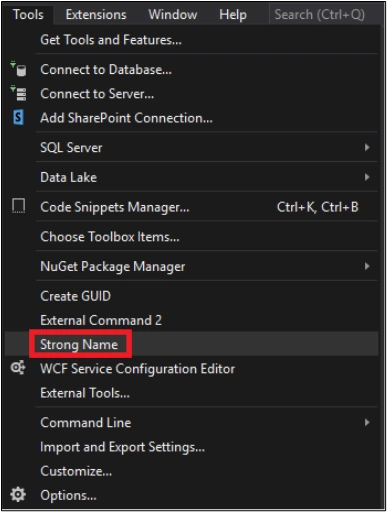Open the Help menu
Screen dimensions: 387x512
click(233, 15)
